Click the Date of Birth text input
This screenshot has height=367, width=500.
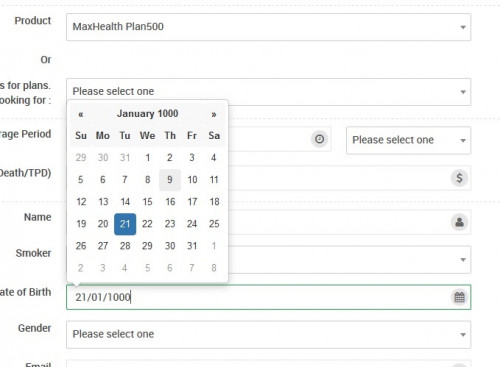[258, 297]
